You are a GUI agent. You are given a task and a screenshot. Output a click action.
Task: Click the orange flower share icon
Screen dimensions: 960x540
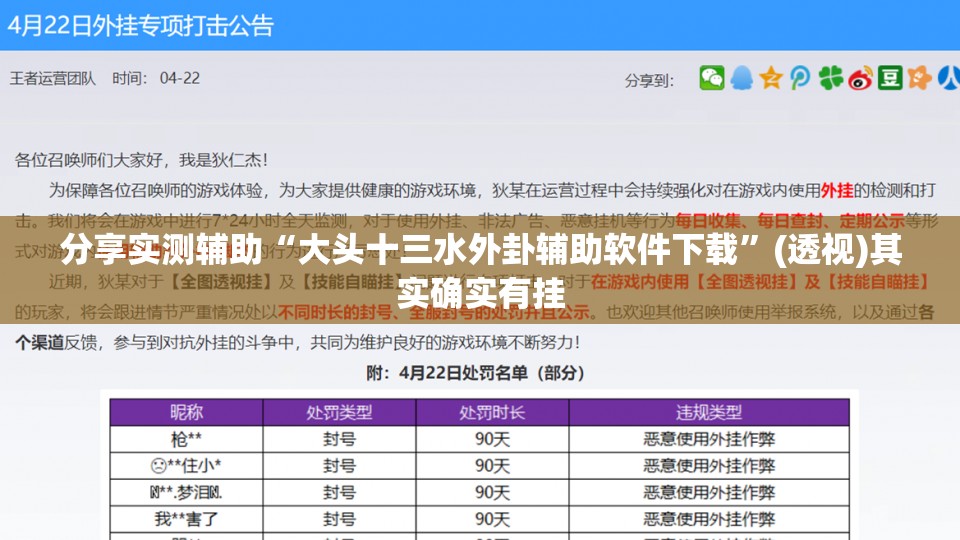[919, 78]
